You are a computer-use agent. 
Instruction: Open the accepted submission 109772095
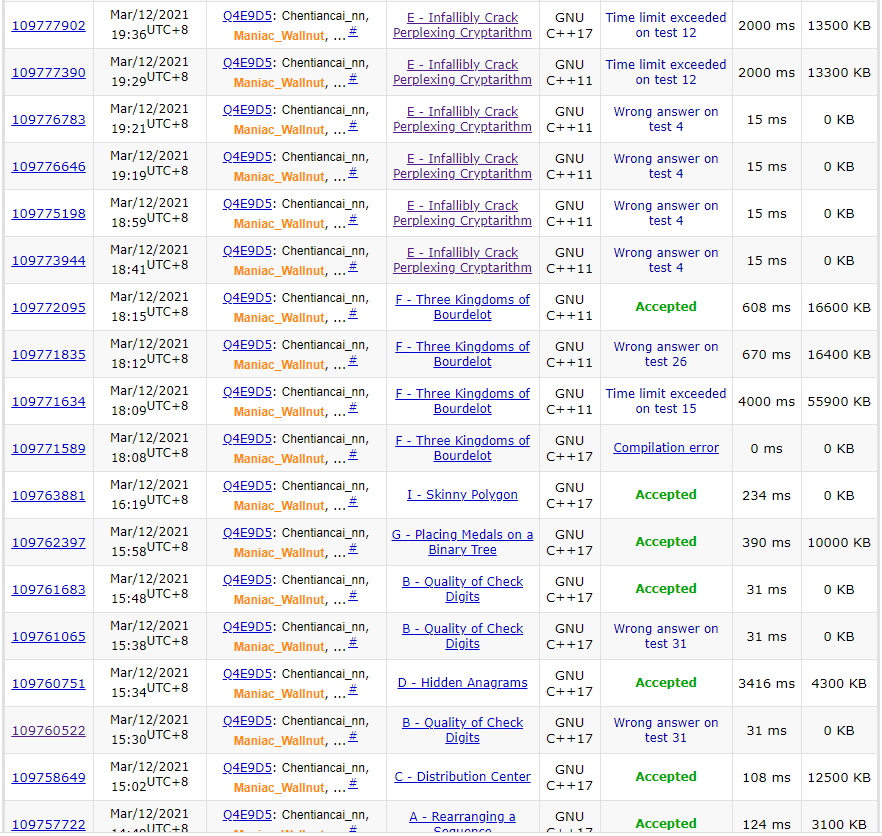[48, 307]
